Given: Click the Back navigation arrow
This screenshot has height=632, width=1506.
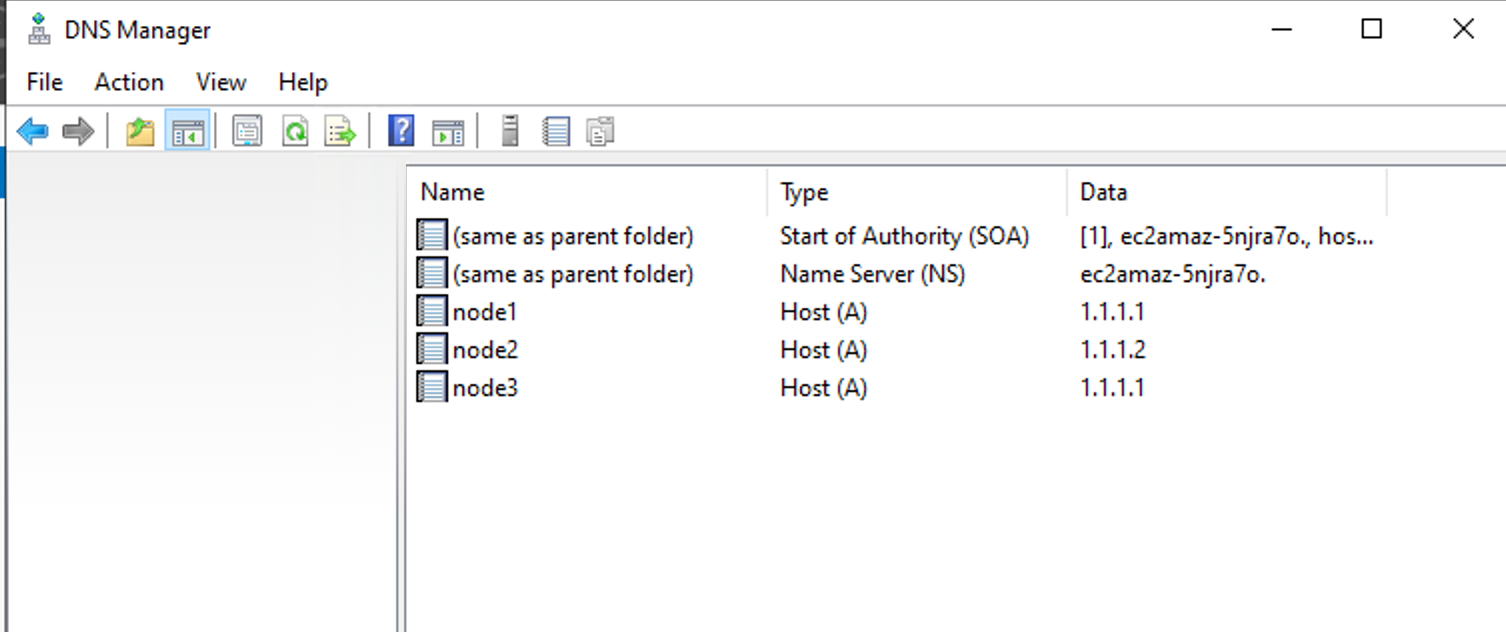Looking at the screenshot, I should pos(33,130).
